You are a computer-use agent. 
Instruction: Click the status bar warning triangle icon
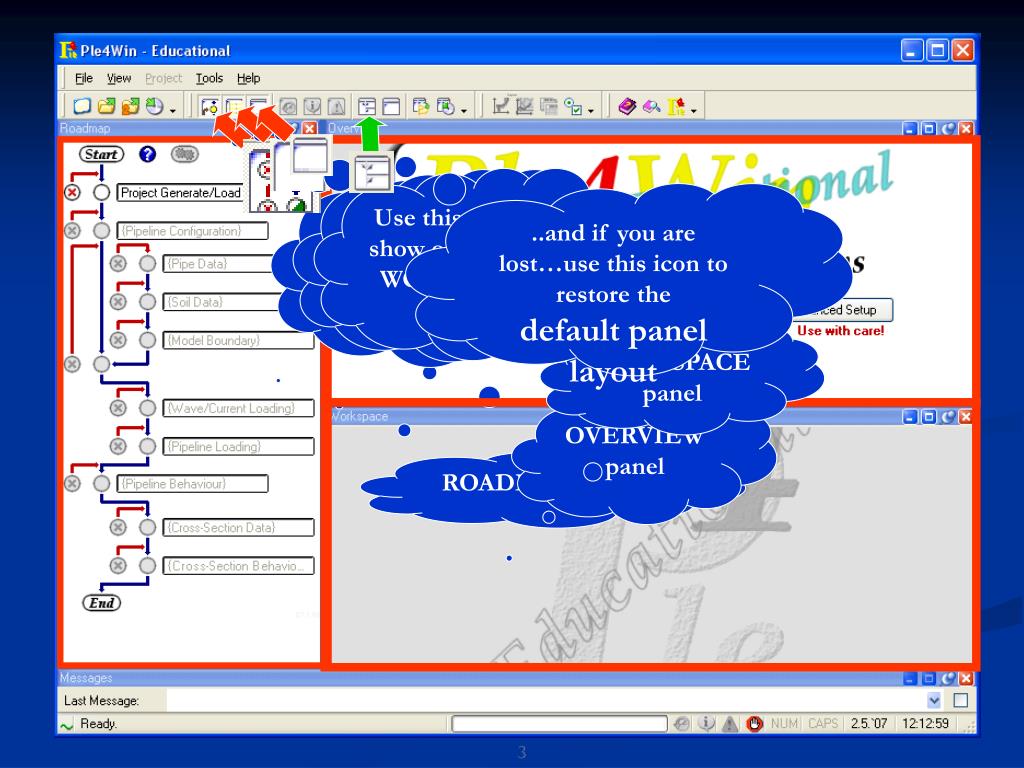(730, 724)
